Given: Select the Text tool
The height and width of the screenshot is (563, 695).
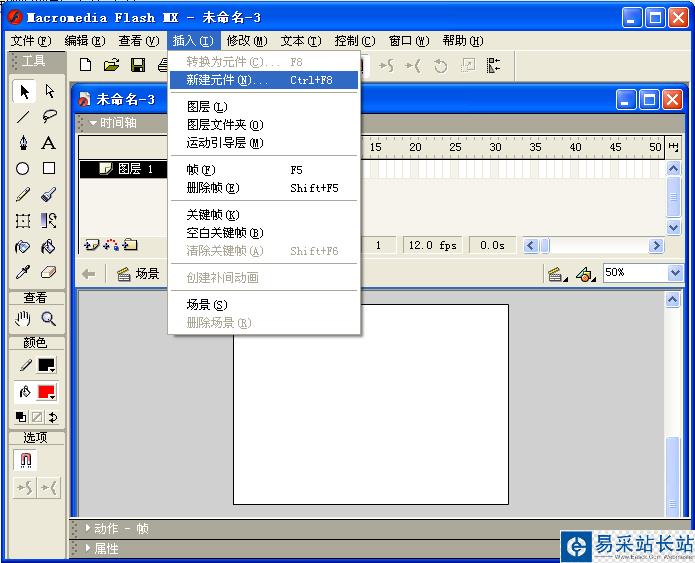Looking at the screenshot, I should (x=49, y=143).
